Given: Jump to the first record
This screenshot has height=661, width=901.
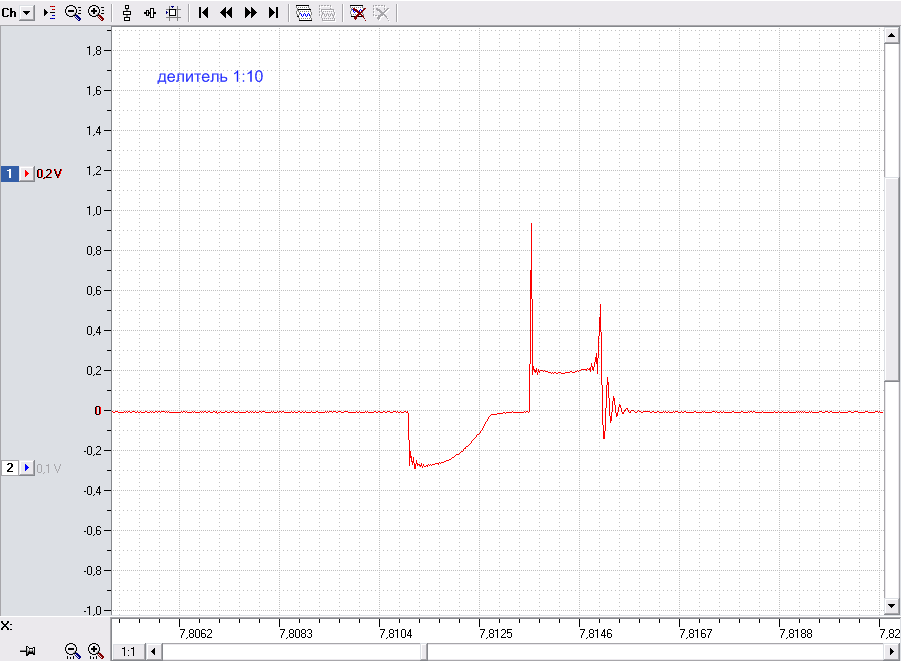Looking at the screenshot, I should tap(203, 13).
